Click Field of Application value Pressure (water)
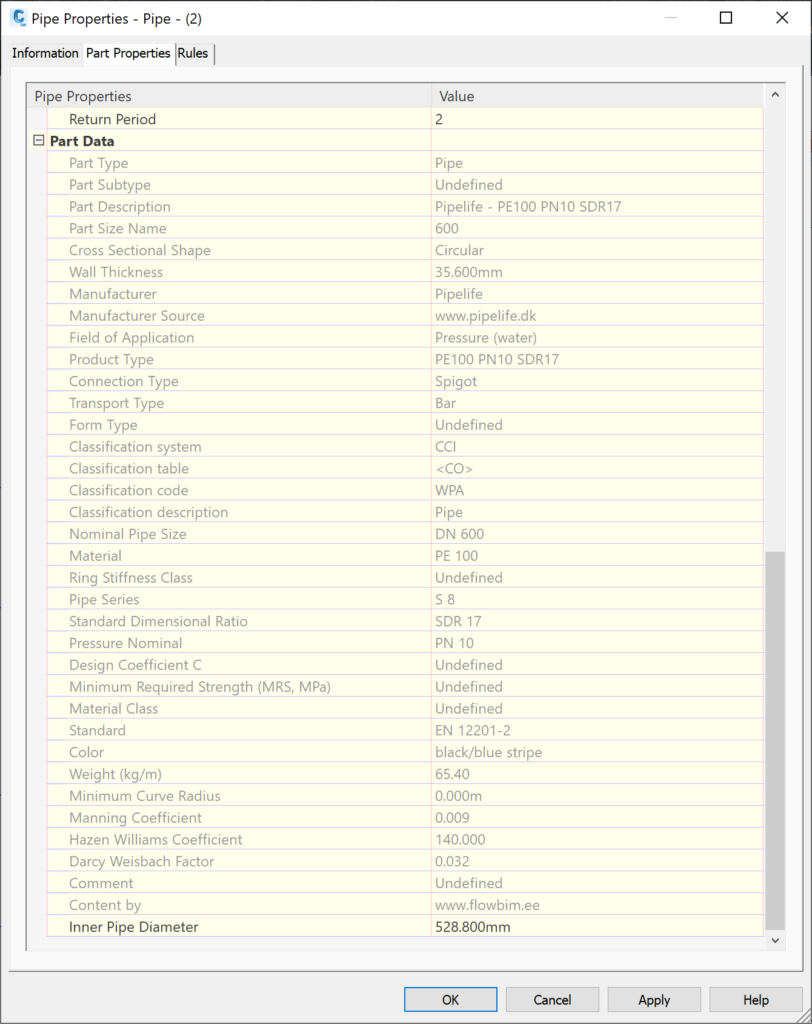 [486, 338]
